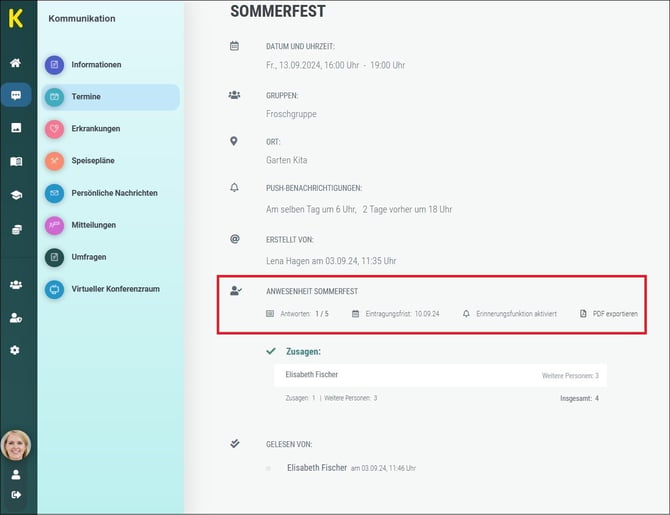The width and height of the screenshot is (670, 515).
Task: Click Eintragungsfrist: 10.09.24 text
Action: click(402, 314)
